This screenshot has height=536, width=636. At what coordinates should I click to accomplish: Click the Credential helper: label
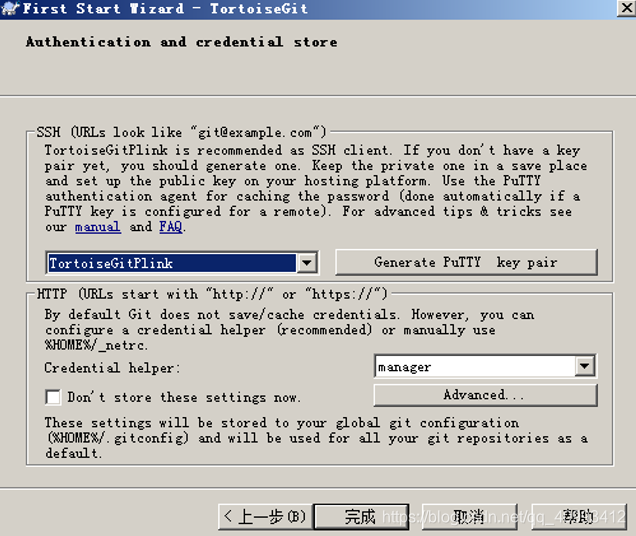click(112, 368)
